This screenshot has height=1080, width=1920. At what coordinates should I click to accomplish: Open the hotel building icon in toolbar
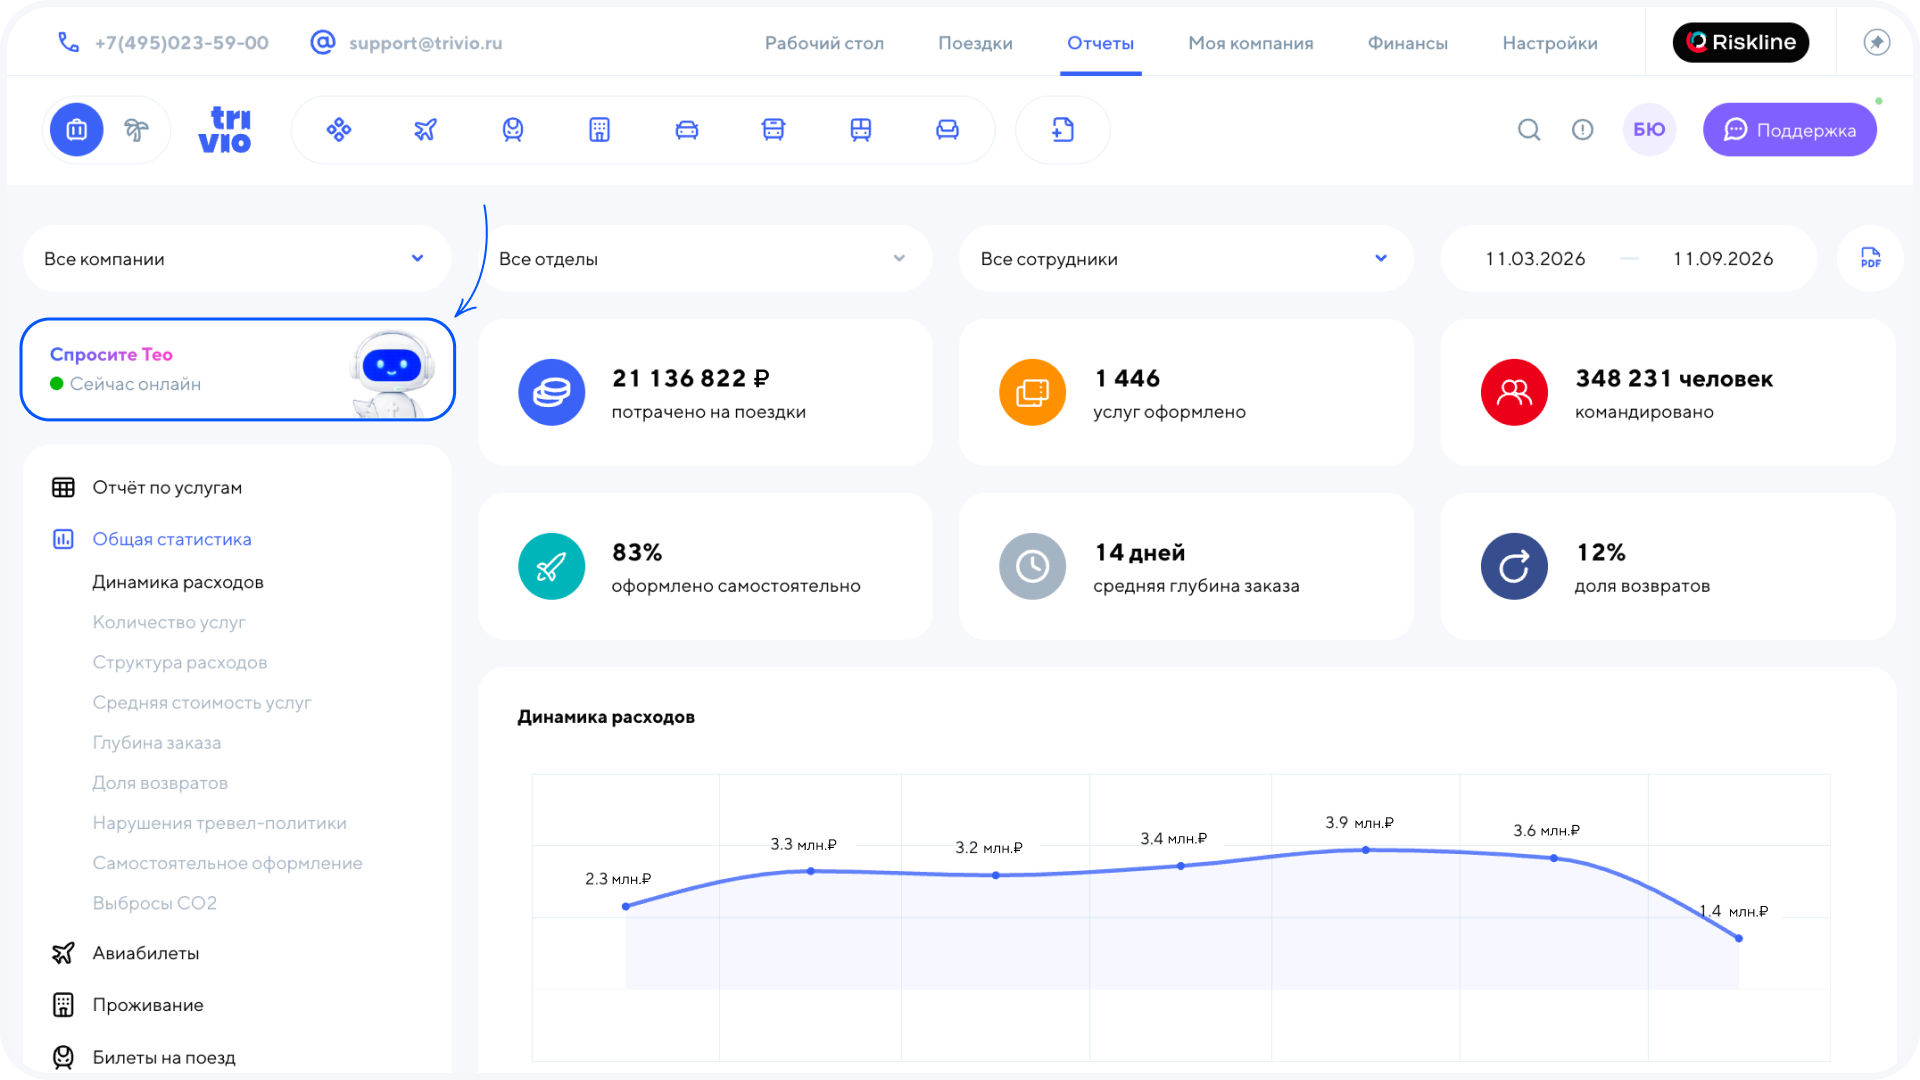coord(600,130)
